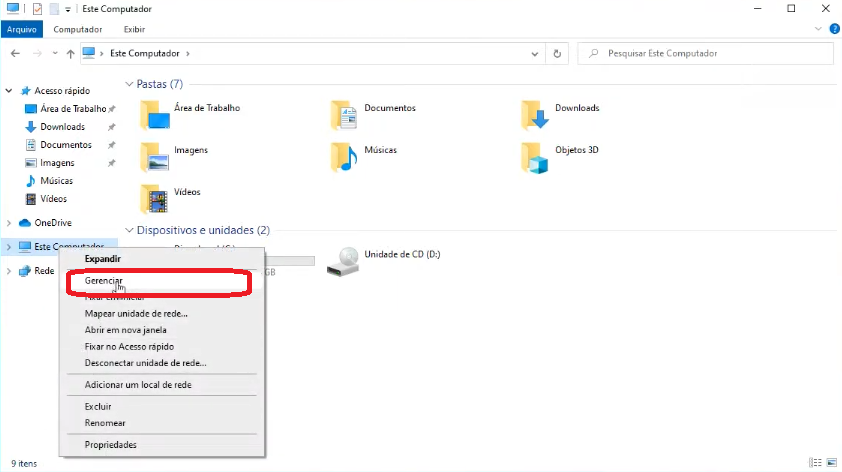Expand the ribbon with the chevron
The height and width of the screenshot is (472, 842).
click(x=818, y=29)
